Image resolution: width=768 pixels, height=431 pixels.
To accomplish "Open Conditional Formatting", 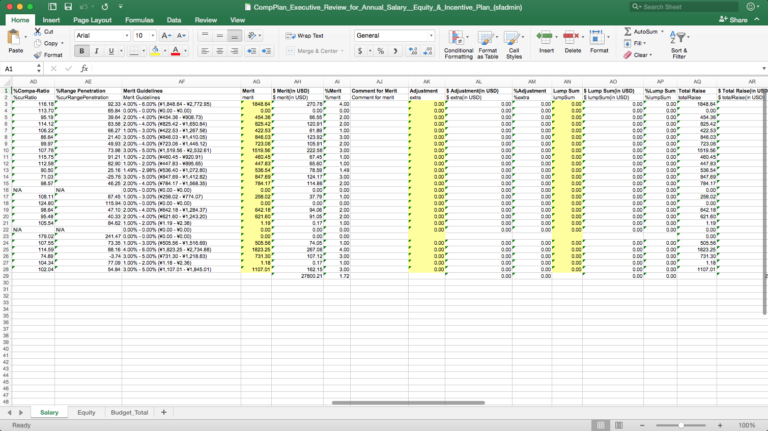I will coord(458,38).
